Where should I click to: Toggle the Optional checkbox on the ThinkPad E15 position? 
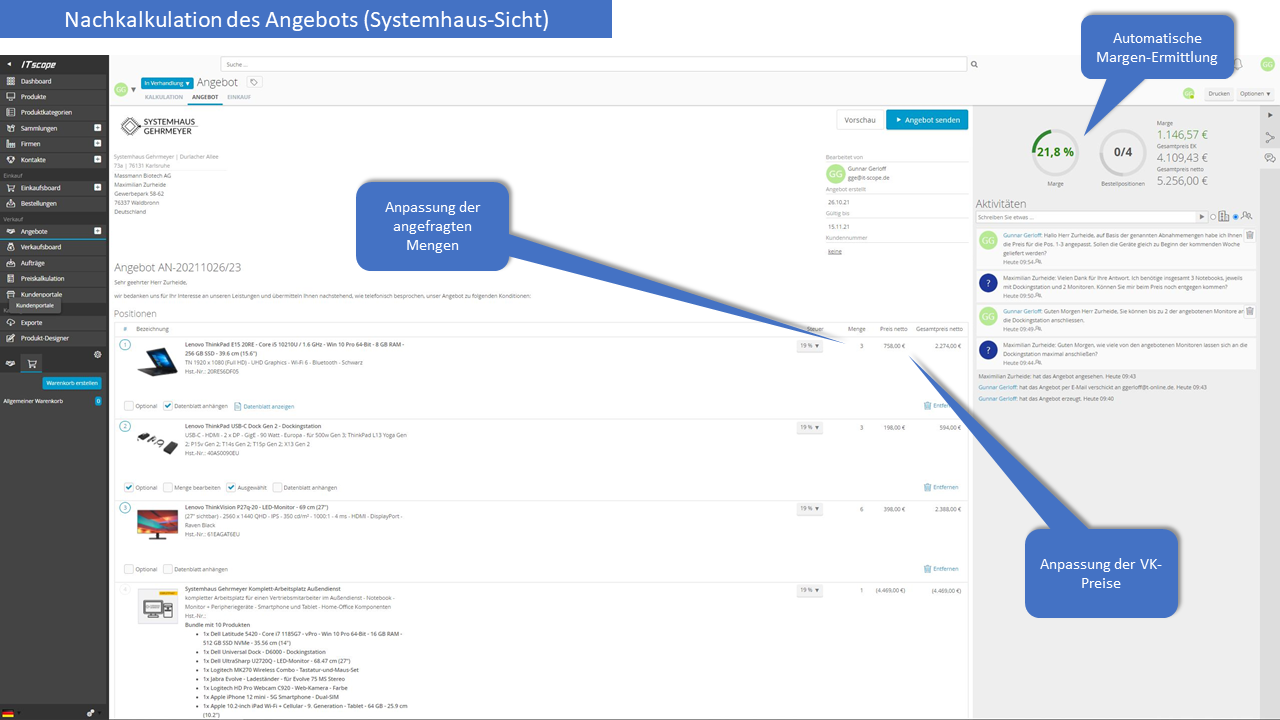pyautogui.click(x=128, y=405)
